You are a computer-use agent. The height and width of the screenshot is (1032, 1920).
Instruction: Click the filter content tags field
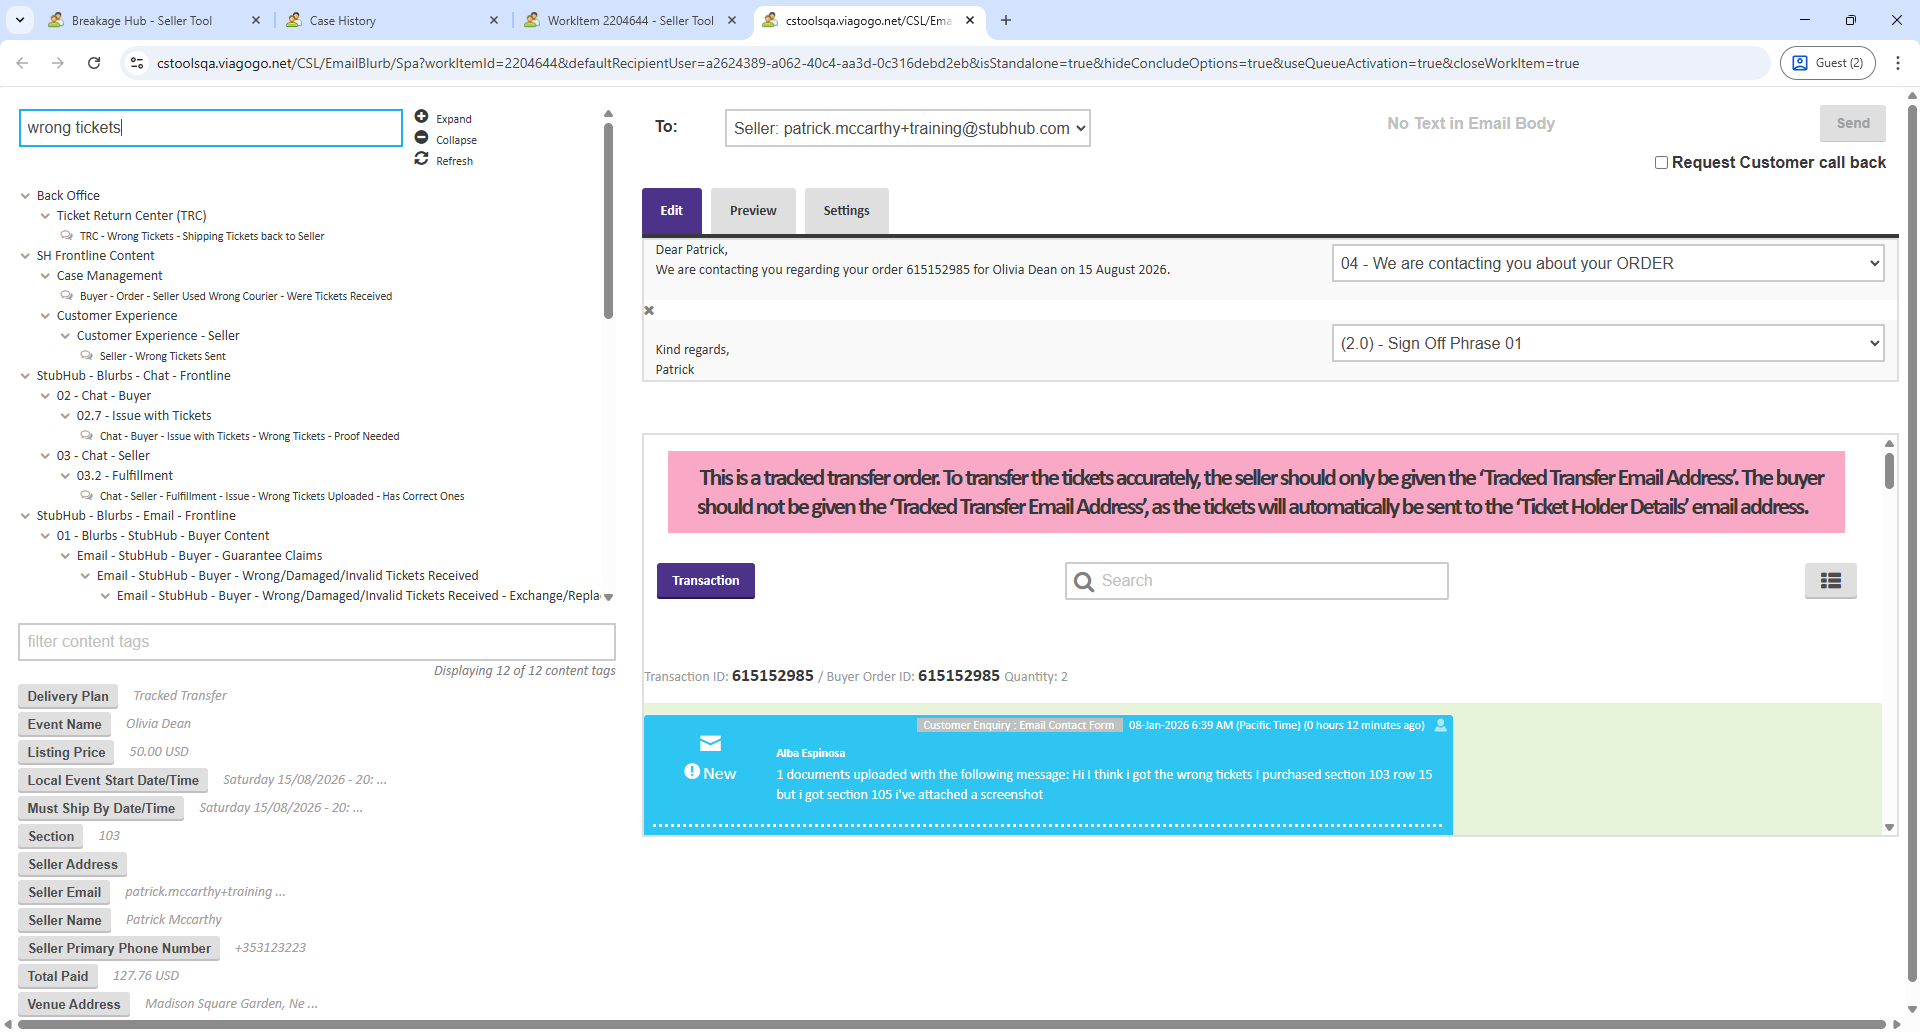(x=316, y=642)
